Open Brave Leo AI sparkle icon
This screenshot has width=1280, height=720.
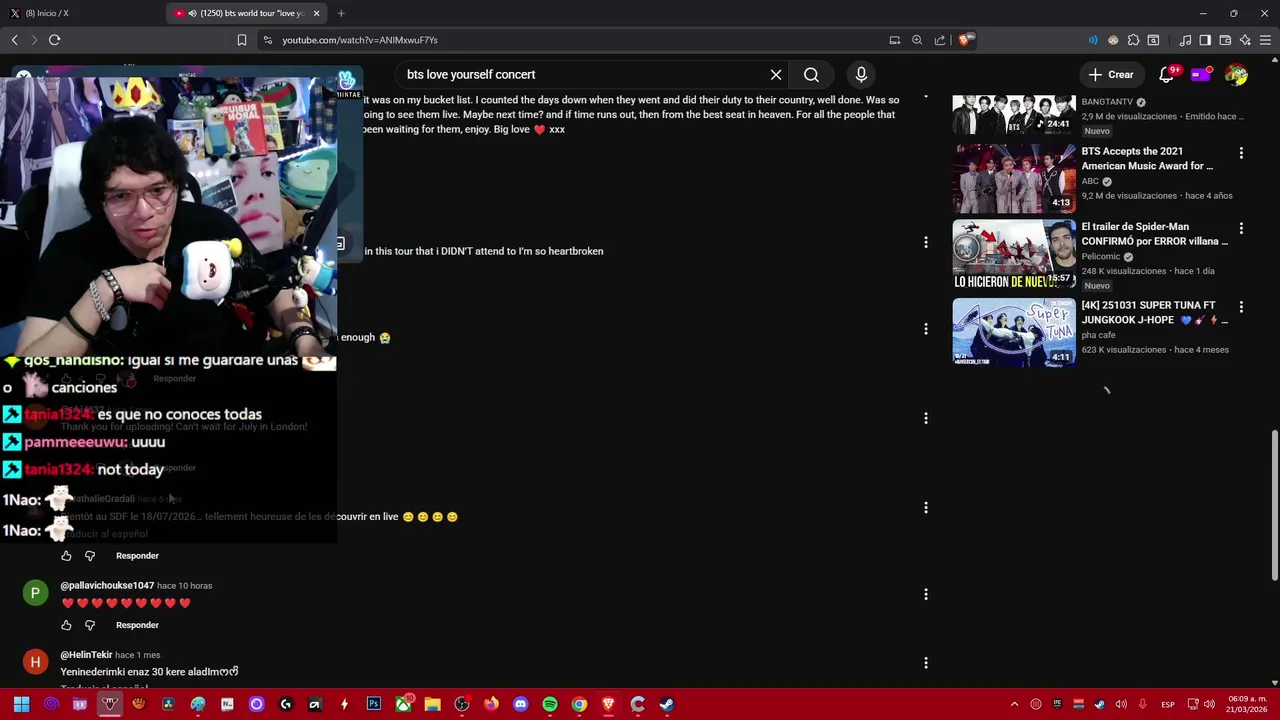click(x=1245, y=40)
